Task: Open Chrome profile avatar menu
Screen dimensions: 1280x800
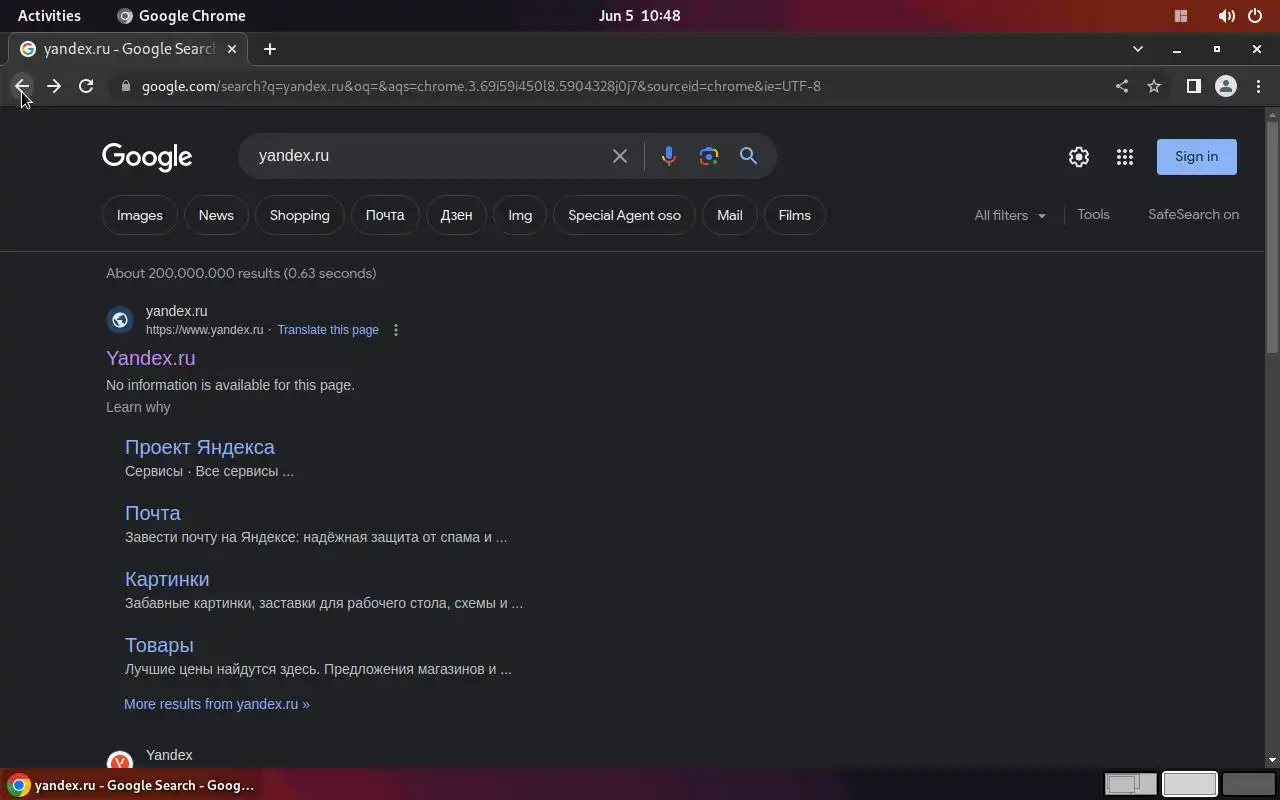Action: 1226,86
